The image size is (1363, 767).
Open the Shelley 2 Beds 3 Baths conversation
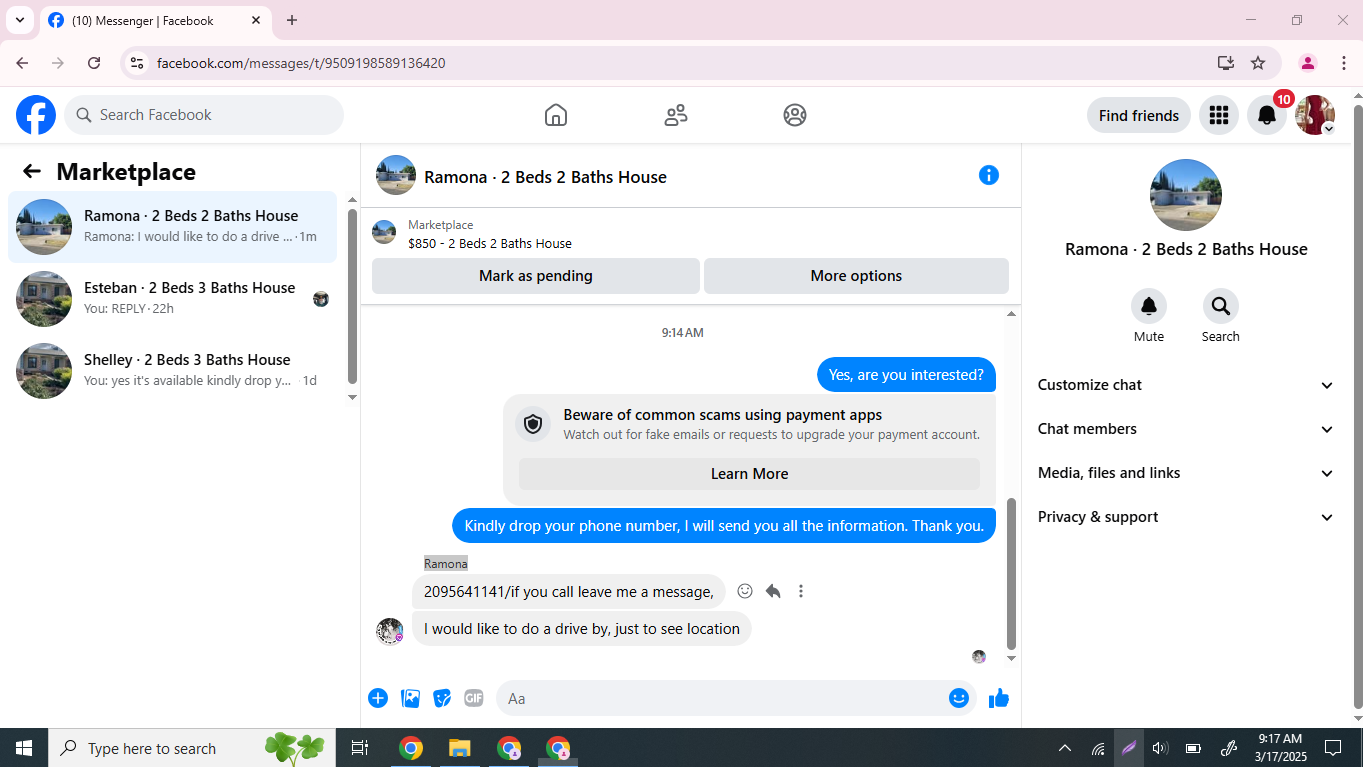click(x=173, y=371)
